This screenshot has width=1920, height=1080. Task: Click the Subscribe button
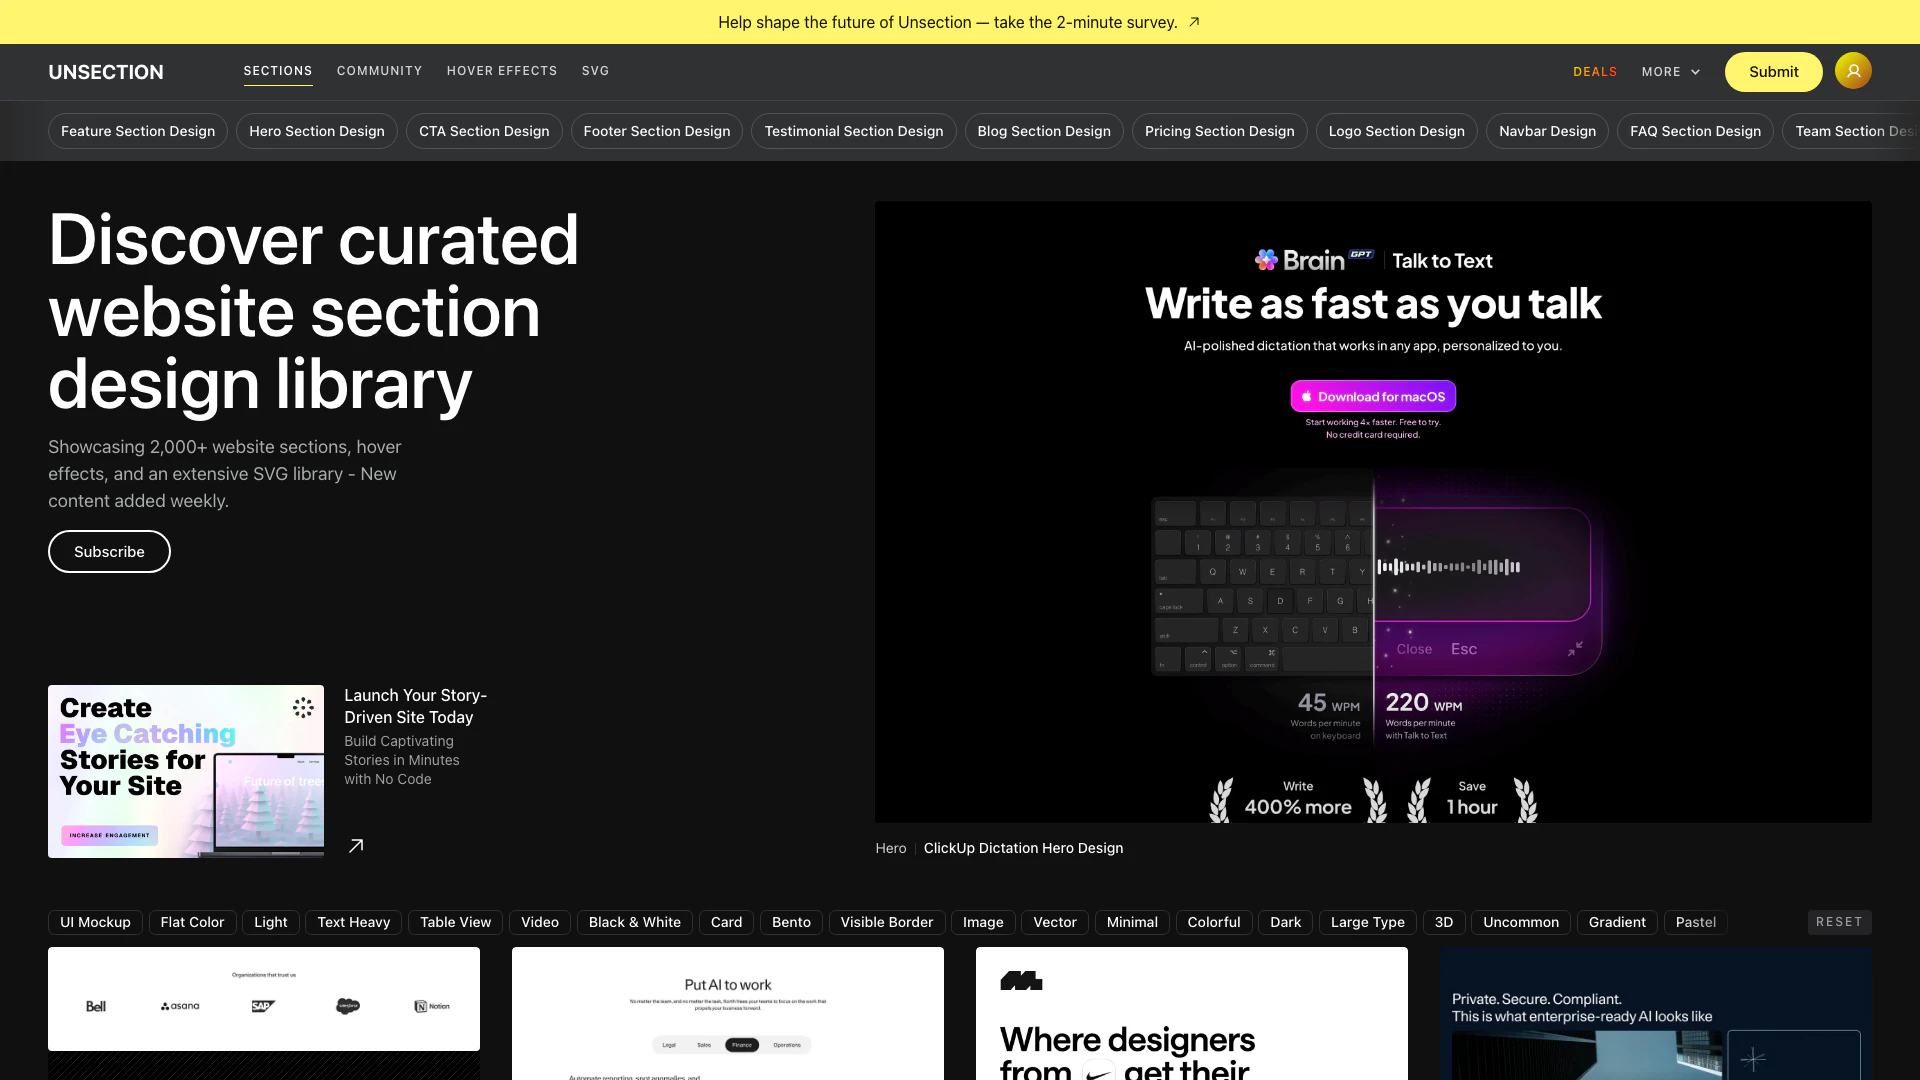pos(109,551)
